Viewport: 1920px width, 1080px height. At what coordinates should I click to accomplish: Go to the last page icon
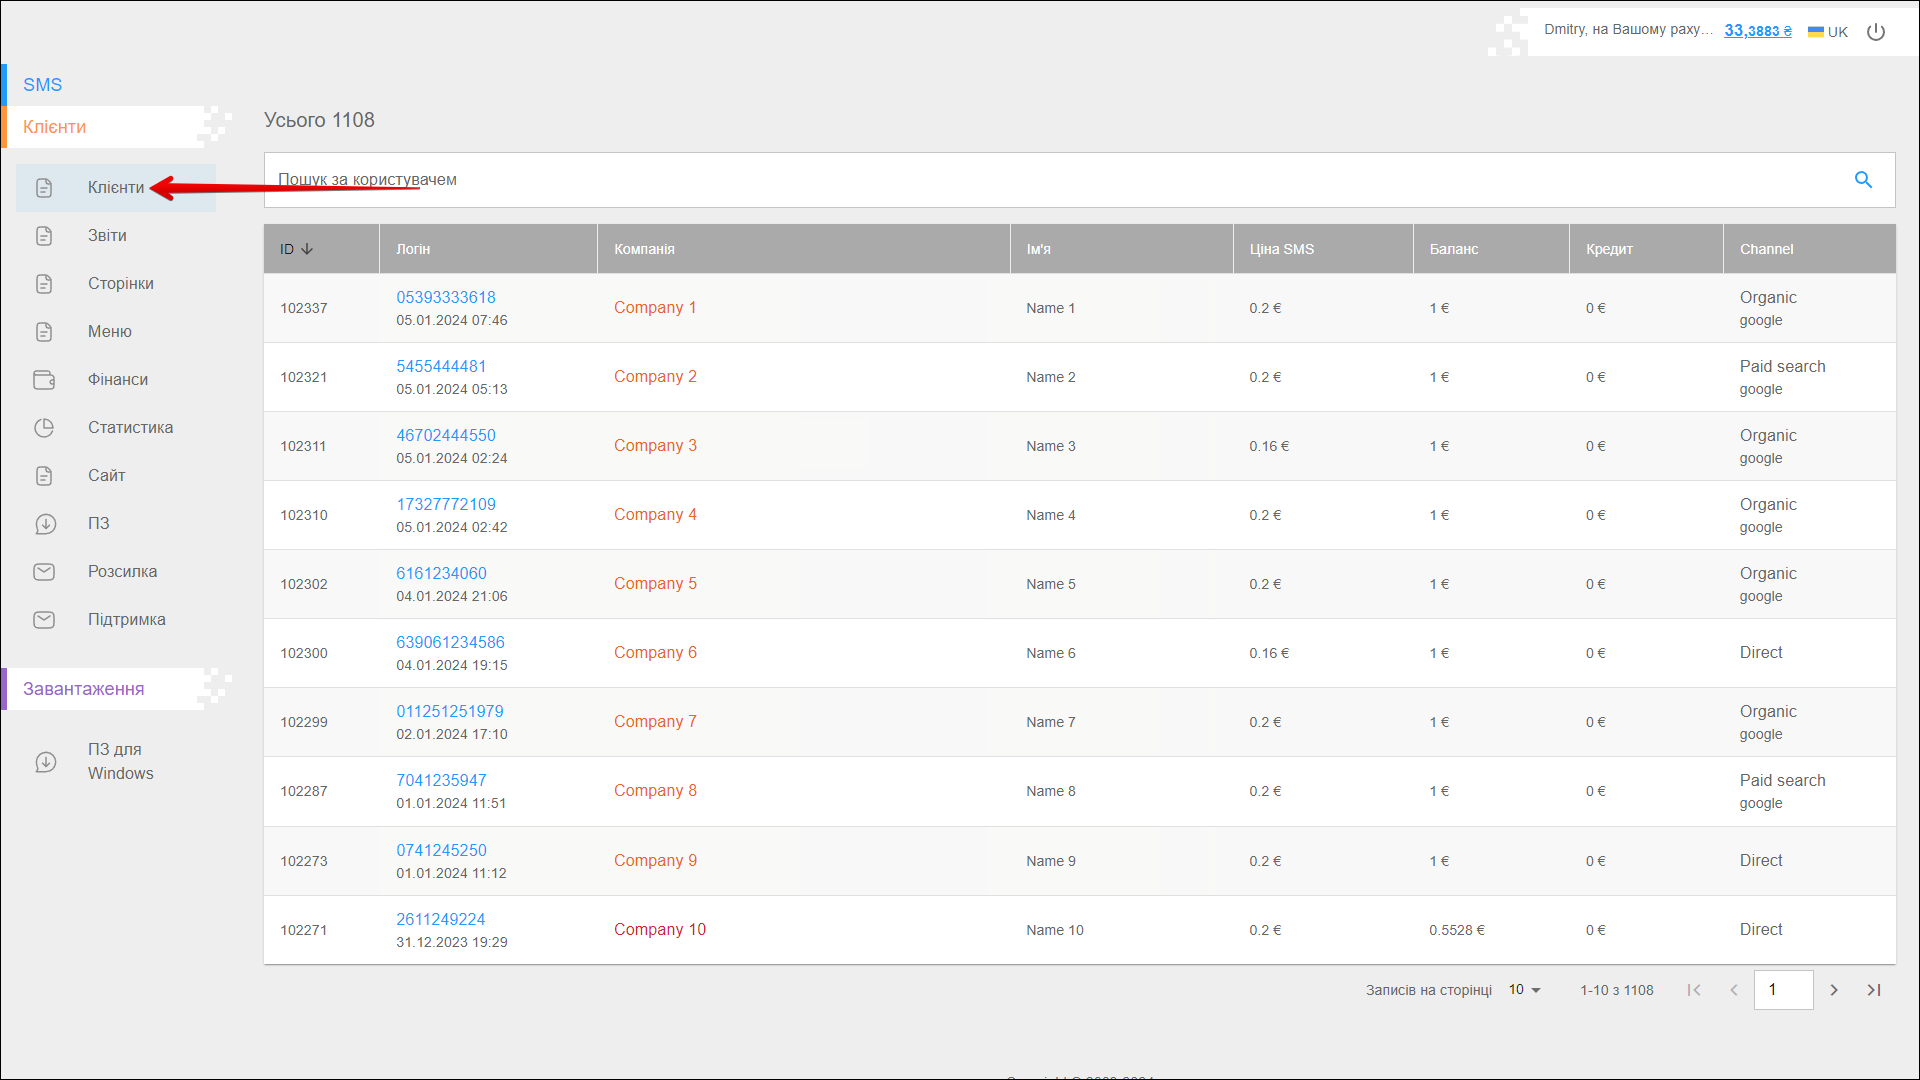[x=1874, y=990]
